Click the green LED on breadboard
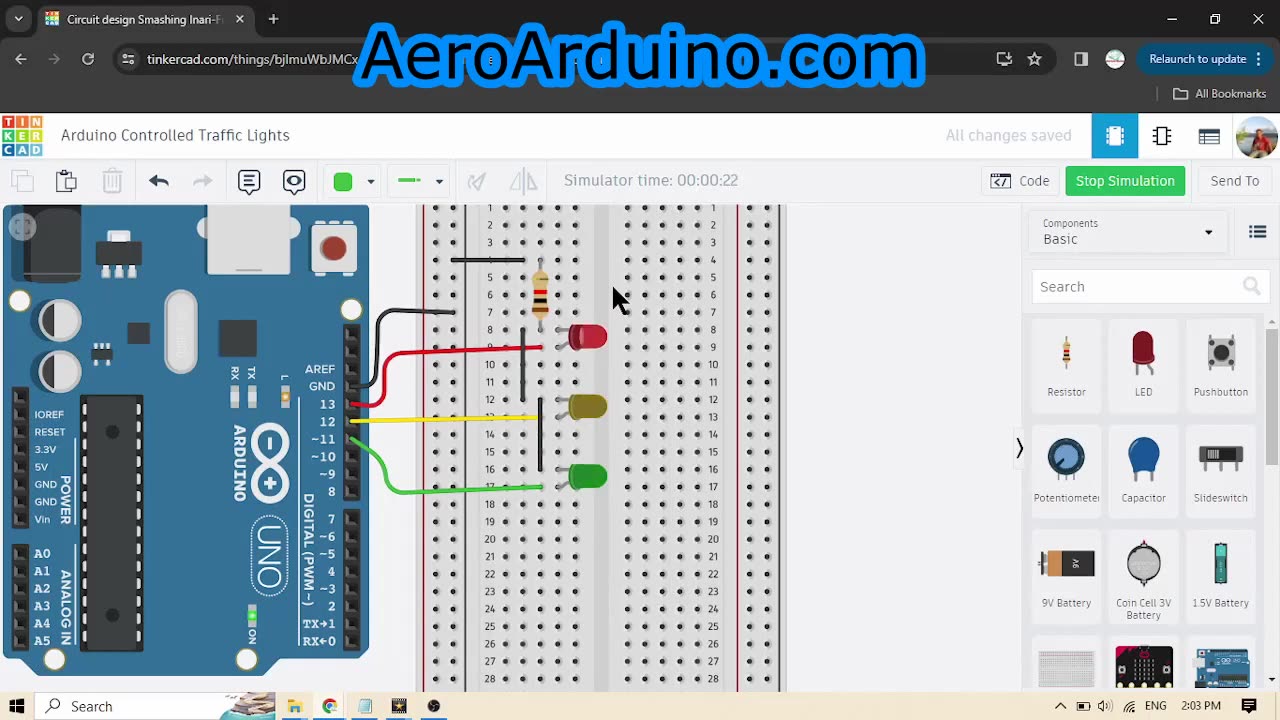The height and width of the screenshot is (720, 1280). 587,477
